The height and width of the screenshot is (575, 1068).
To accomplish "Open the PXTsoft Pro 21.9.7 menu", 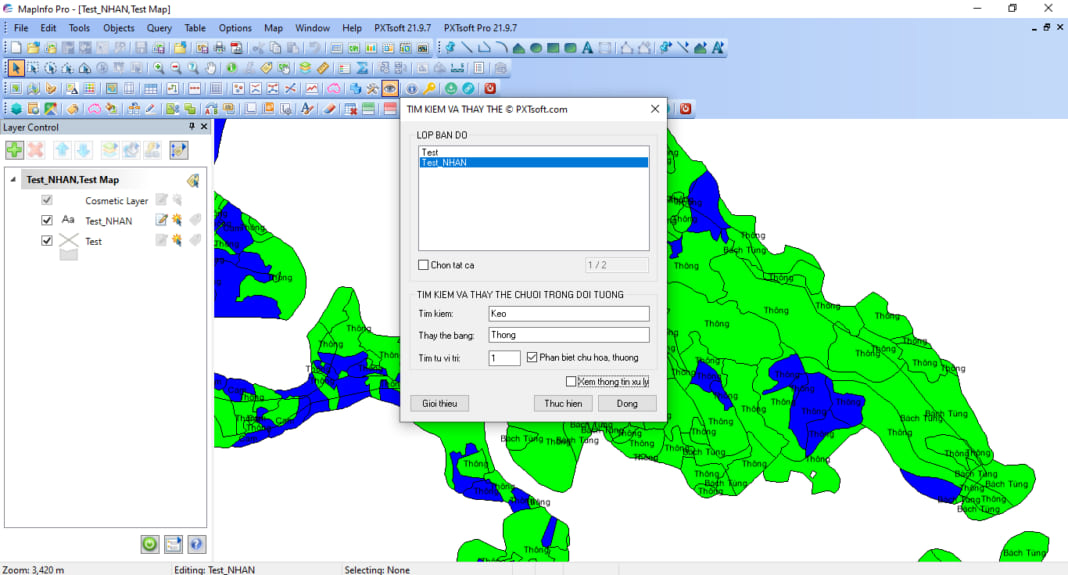I will tap(480, 28).
